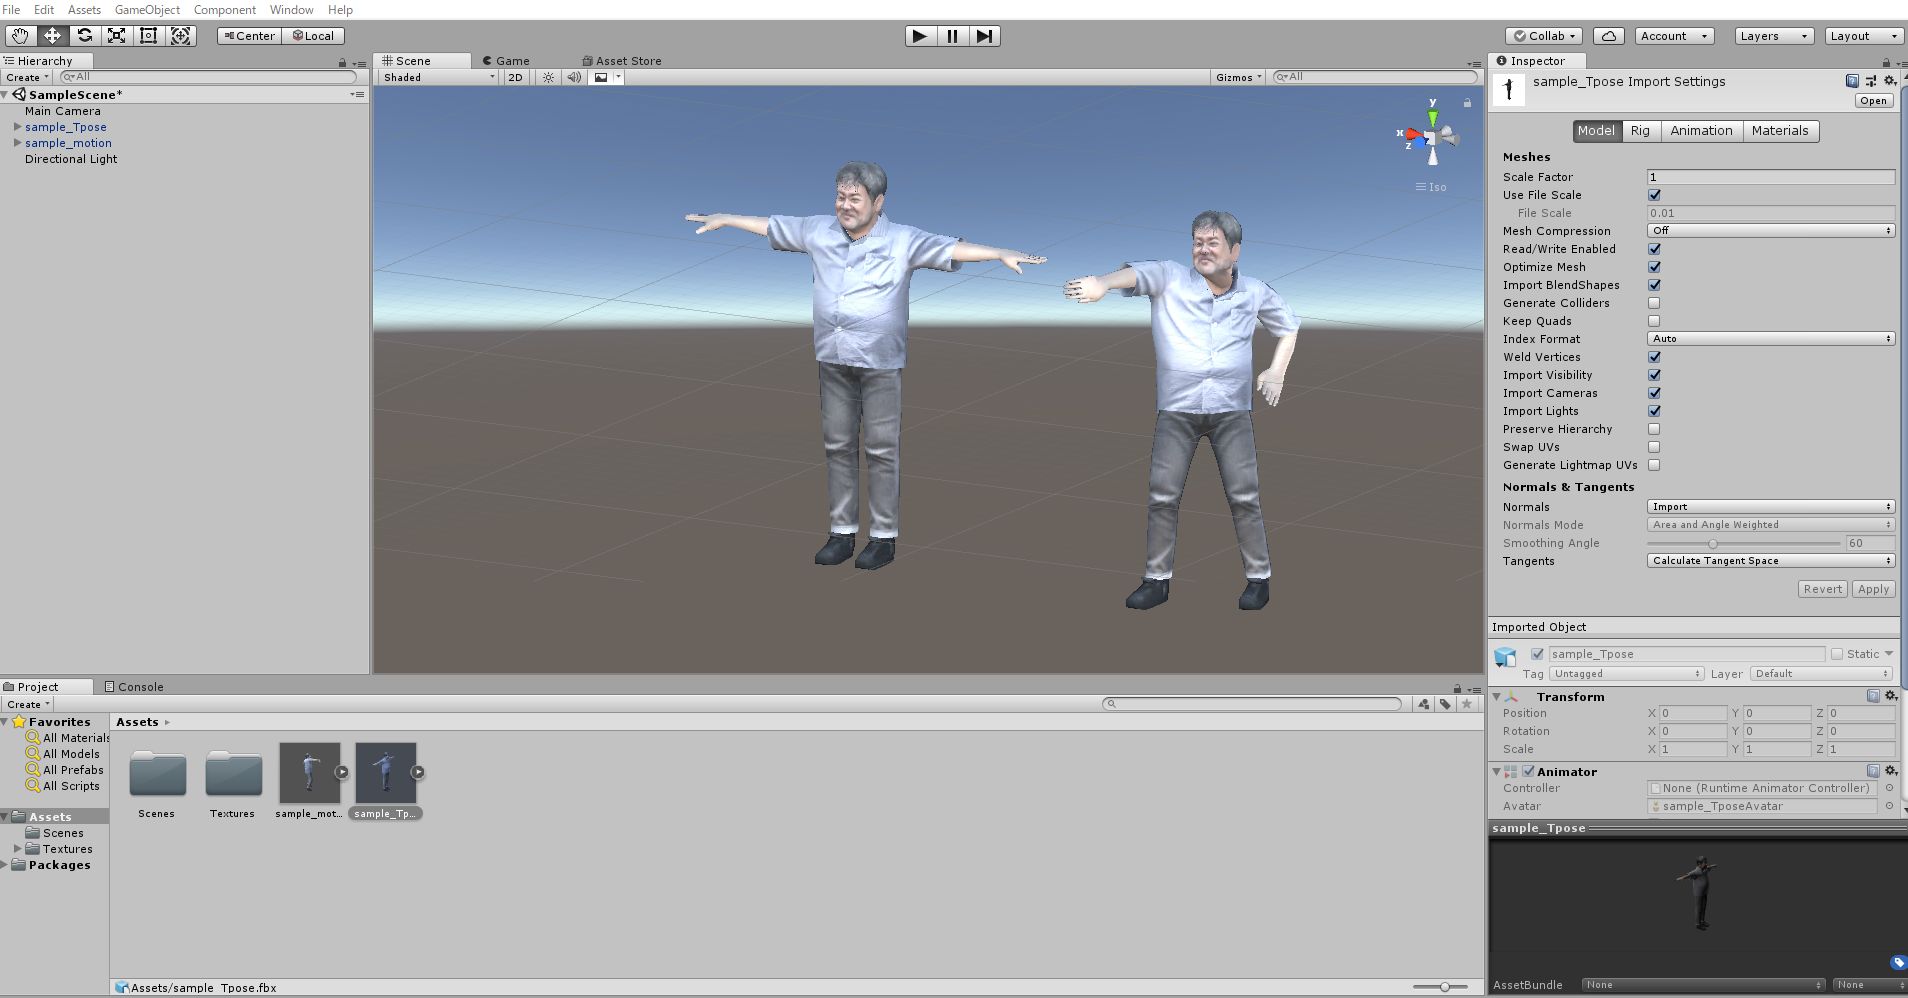This screenshot has width=1908, height=998.
Task: Expand sample_Tpose in Hierarchy
Action: (x=17, y=127)
